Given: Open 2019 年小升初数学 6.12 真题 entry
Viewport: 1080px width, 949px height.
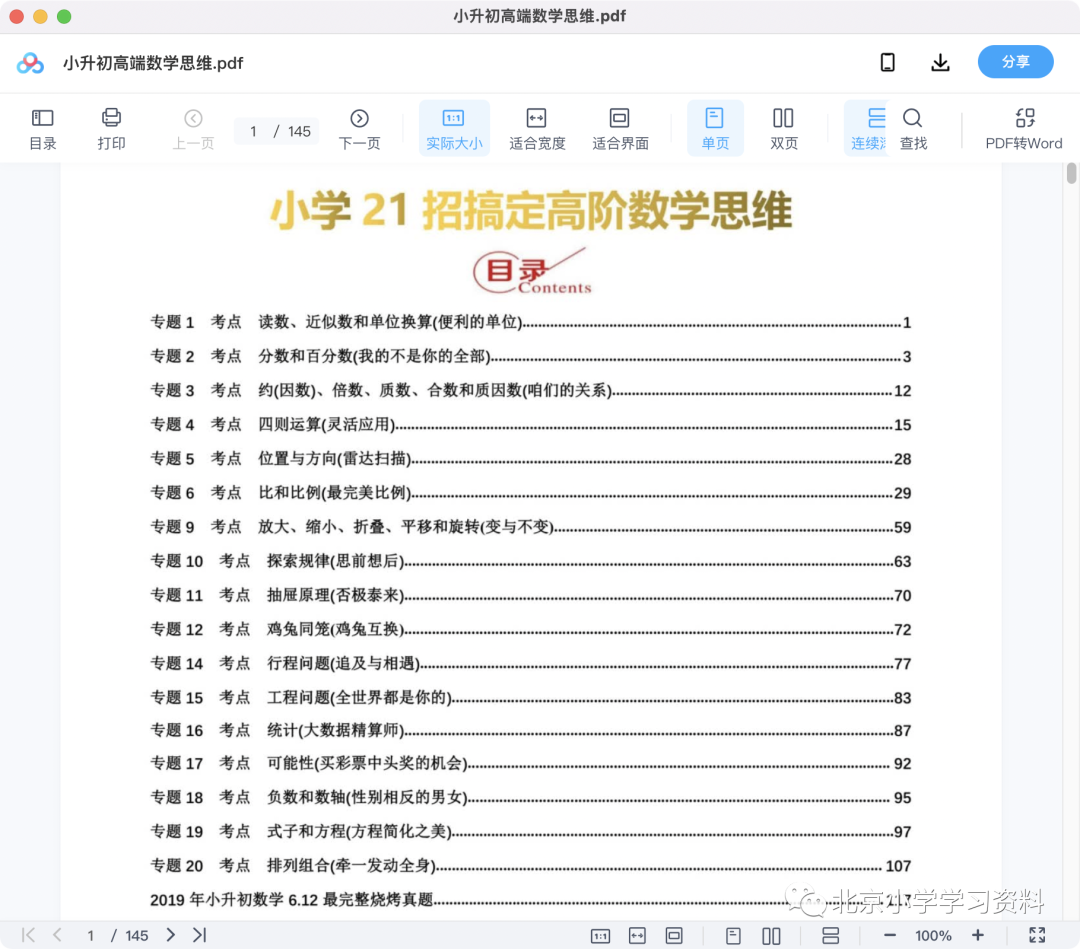Looking at the screenshot, I should [x=530, y=899].
